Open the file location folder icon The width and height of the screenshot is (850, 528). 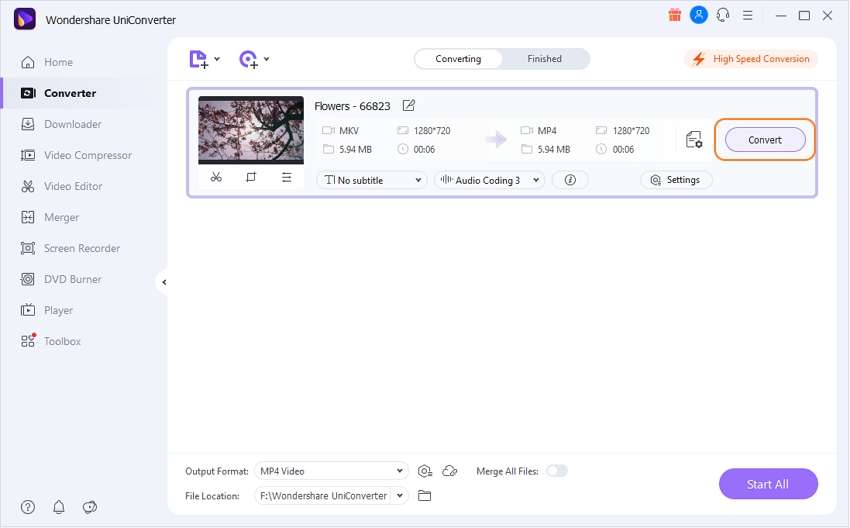click(424, 495)
